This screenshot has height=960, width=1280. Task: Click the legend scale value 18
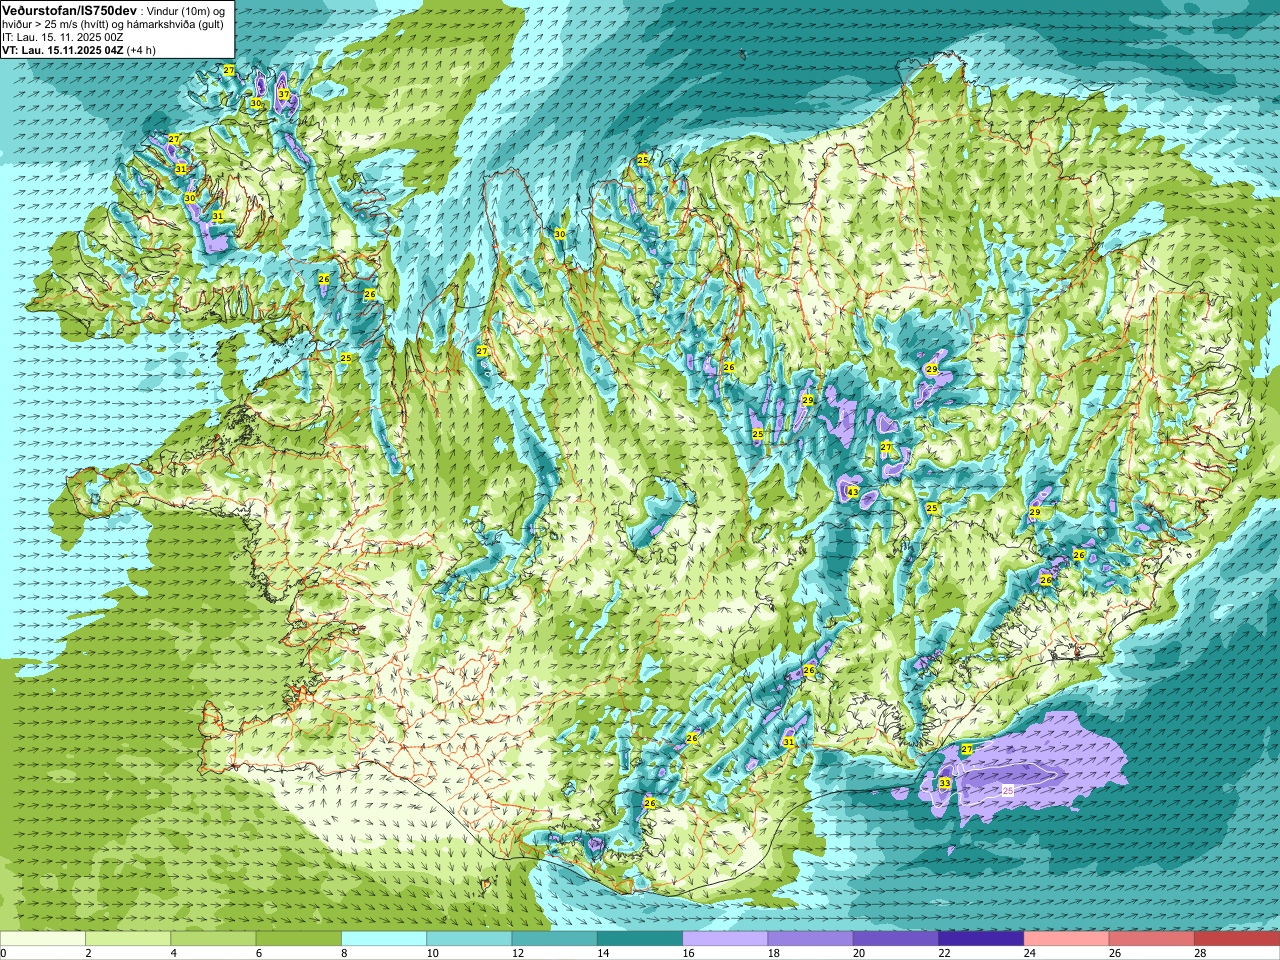click(773, 953)
